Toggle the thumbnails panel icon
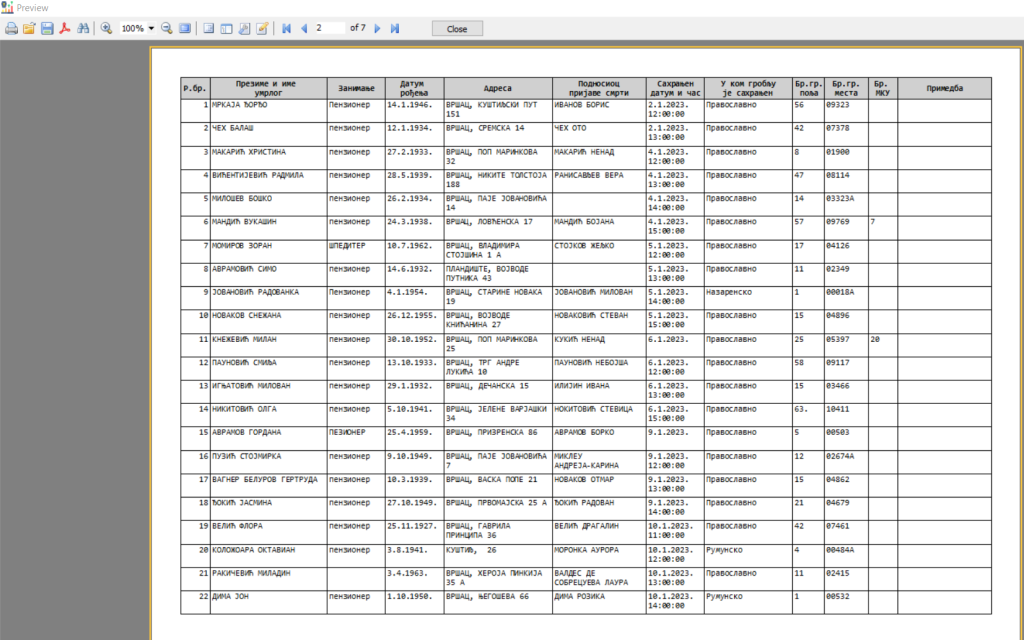1024x640 pixels. (227, 29)
